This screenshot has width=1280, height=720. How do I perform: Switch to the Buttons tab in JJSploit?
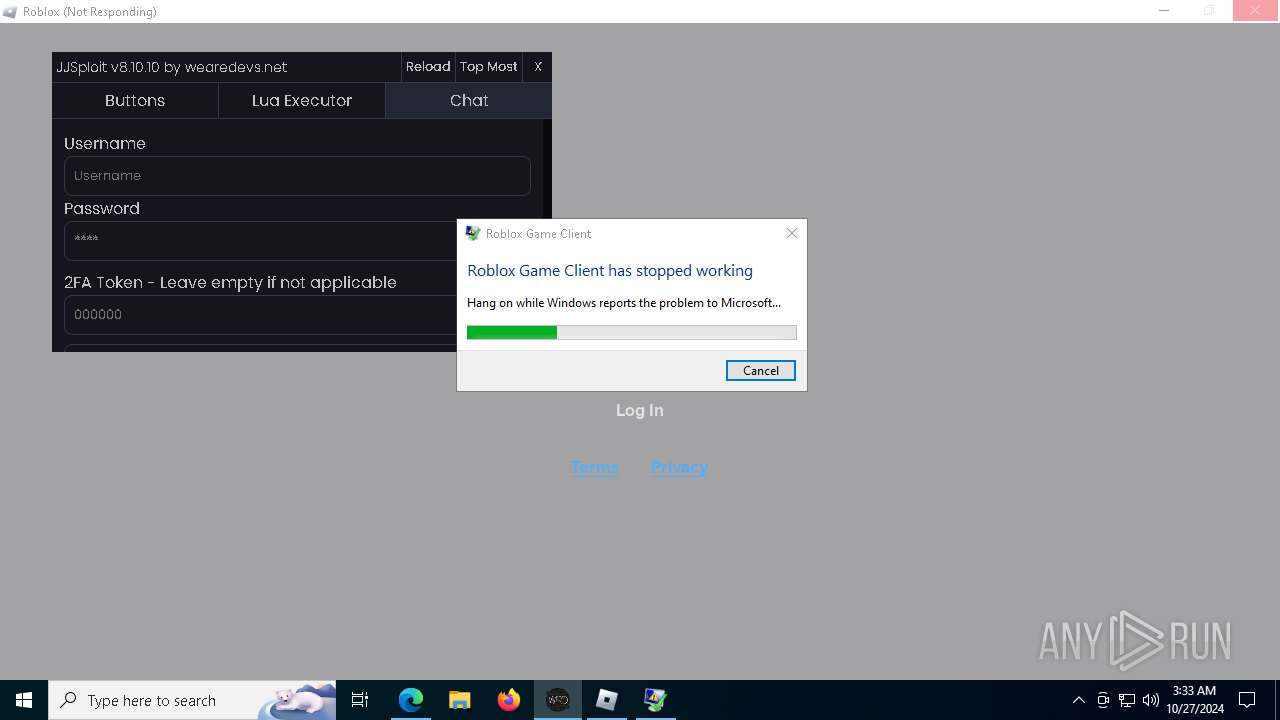point(135,100)
